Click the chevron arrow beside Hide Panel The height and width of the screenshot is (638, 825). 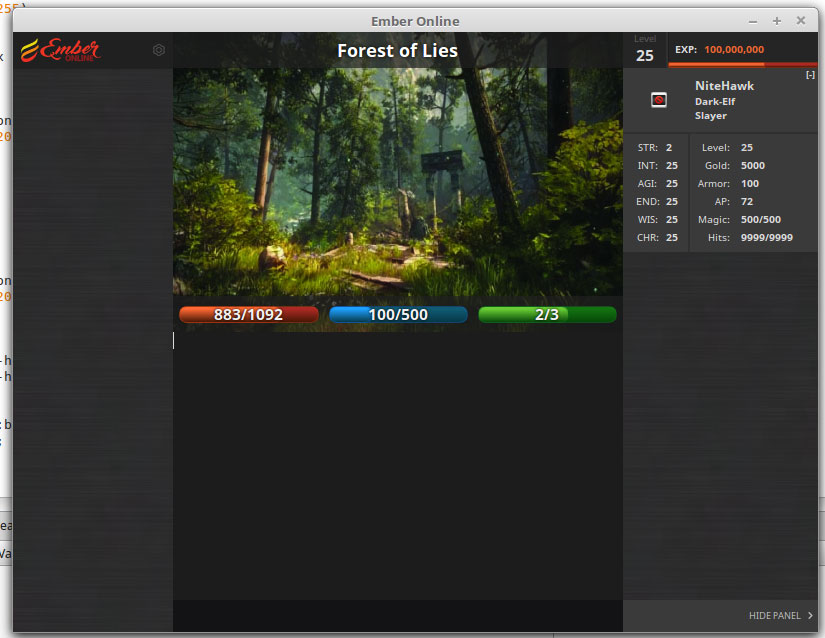click(810, 616)
